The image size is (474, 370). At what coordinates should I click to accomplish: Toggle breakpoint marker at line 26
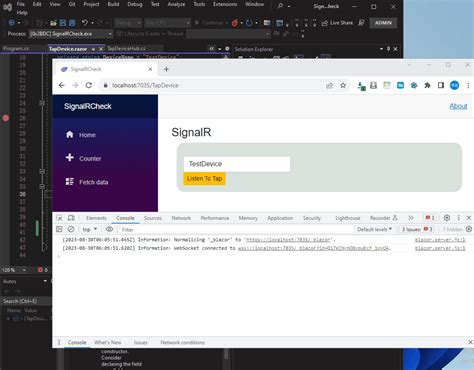pyautogui.click(x=6, y=118)
